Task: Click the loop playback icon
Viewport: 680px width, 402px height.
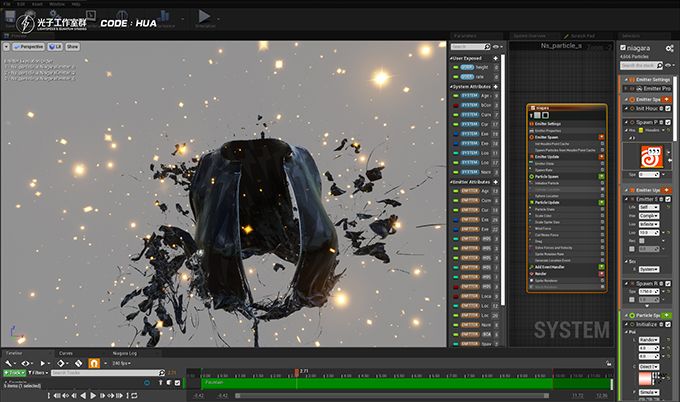Action: coord(134,396)
